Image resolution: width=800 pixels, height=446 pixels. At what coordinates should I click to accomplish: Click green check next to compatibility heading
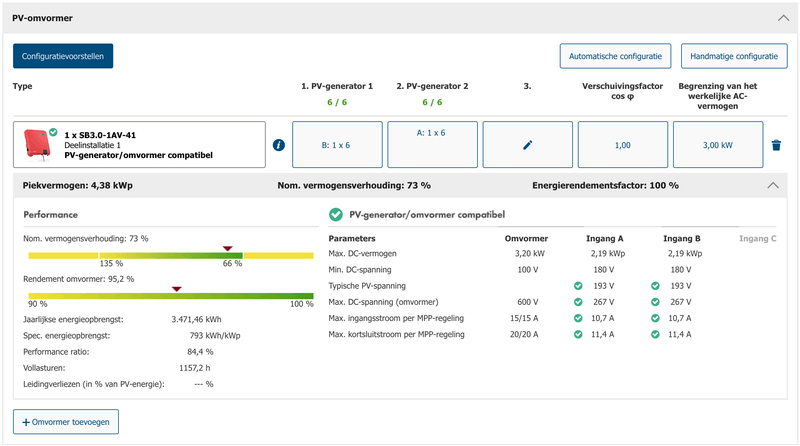click(335, 214)
